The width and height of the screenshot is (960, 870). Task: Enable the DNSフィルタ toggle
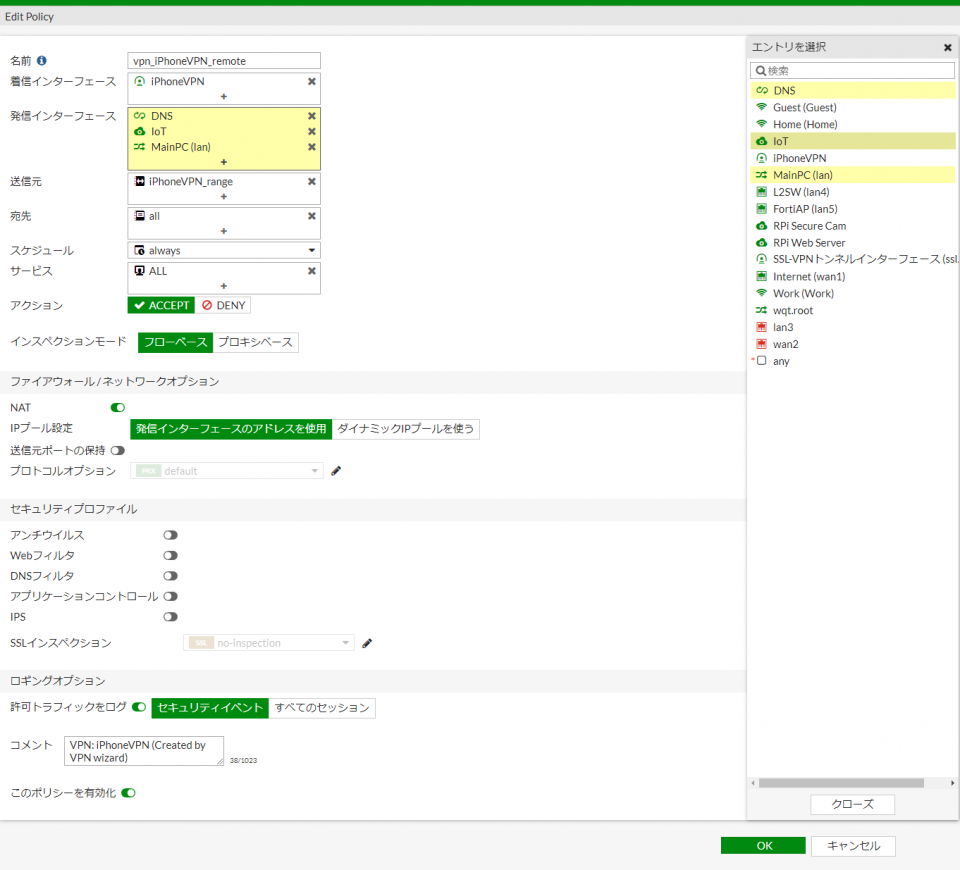click(x=170, y=576)
